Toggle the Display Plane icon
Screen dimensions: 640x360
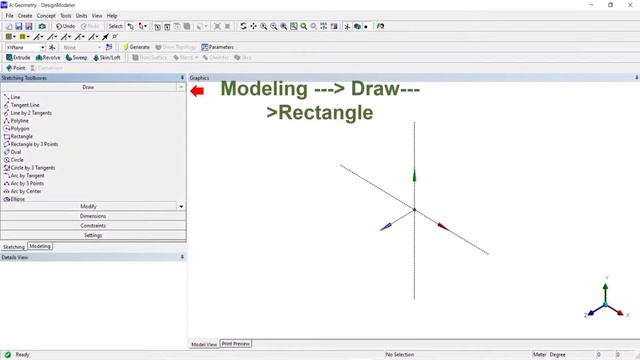tap(347, 27)
